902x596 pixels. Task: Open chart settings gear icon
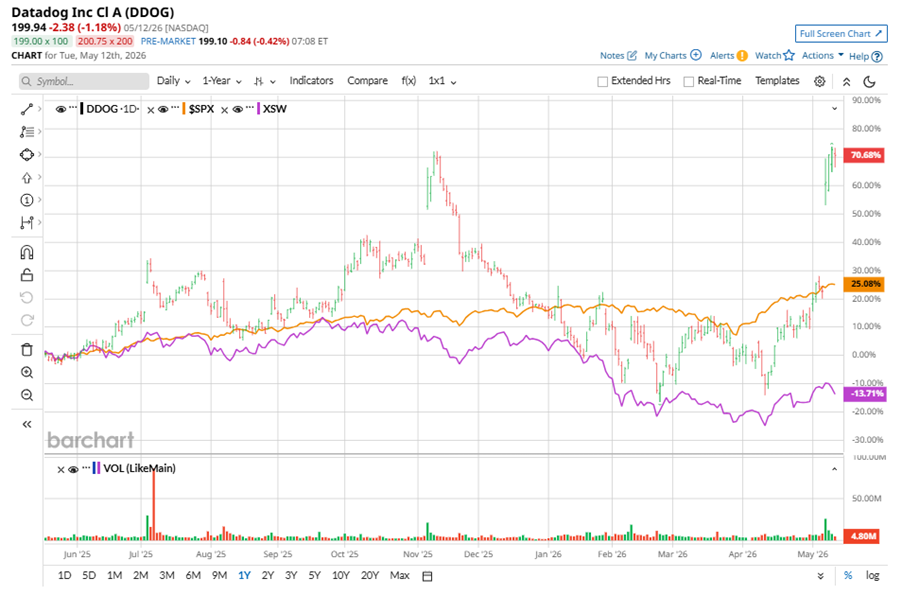coord(820,82)
